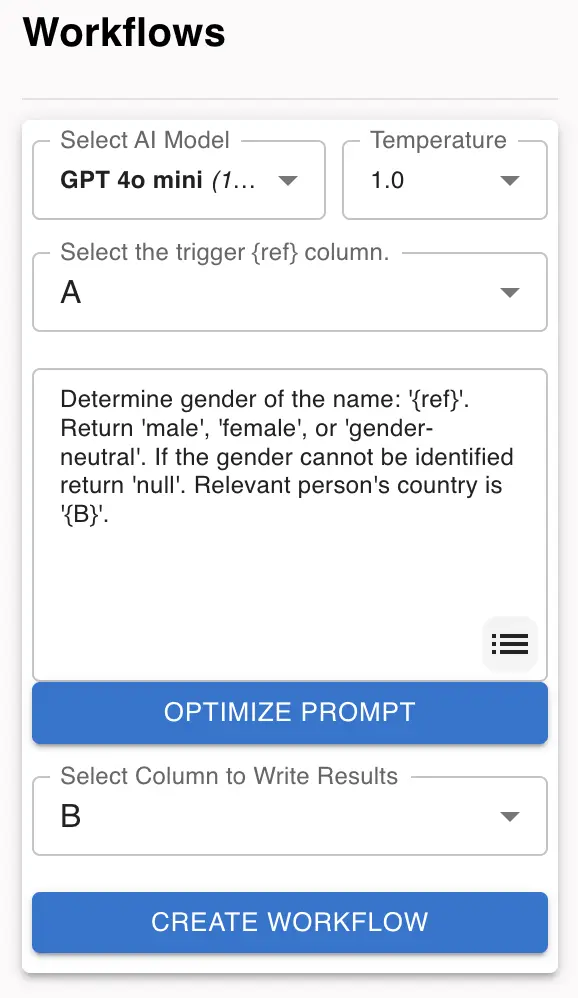Click the CREATE WORKFLOW button

pyautogui.click(x=290, y=922)
